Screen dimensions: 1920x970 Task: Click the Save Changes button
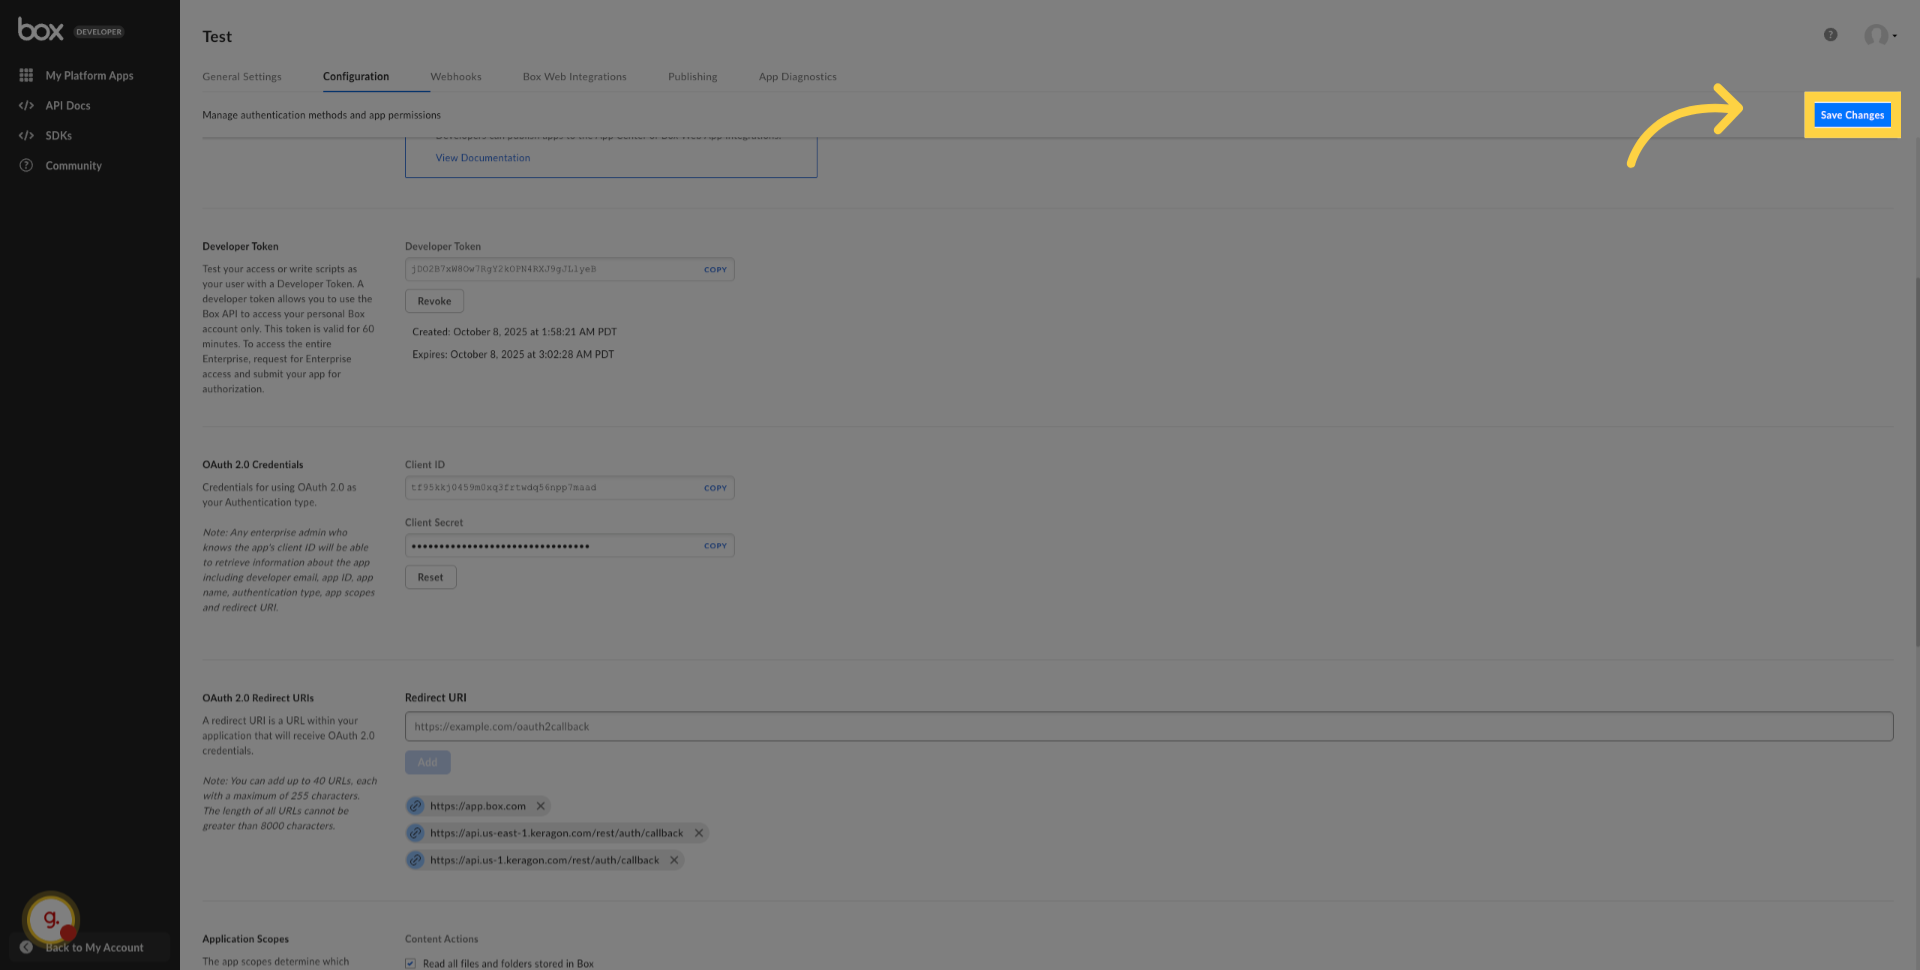tap(1851, 114)
